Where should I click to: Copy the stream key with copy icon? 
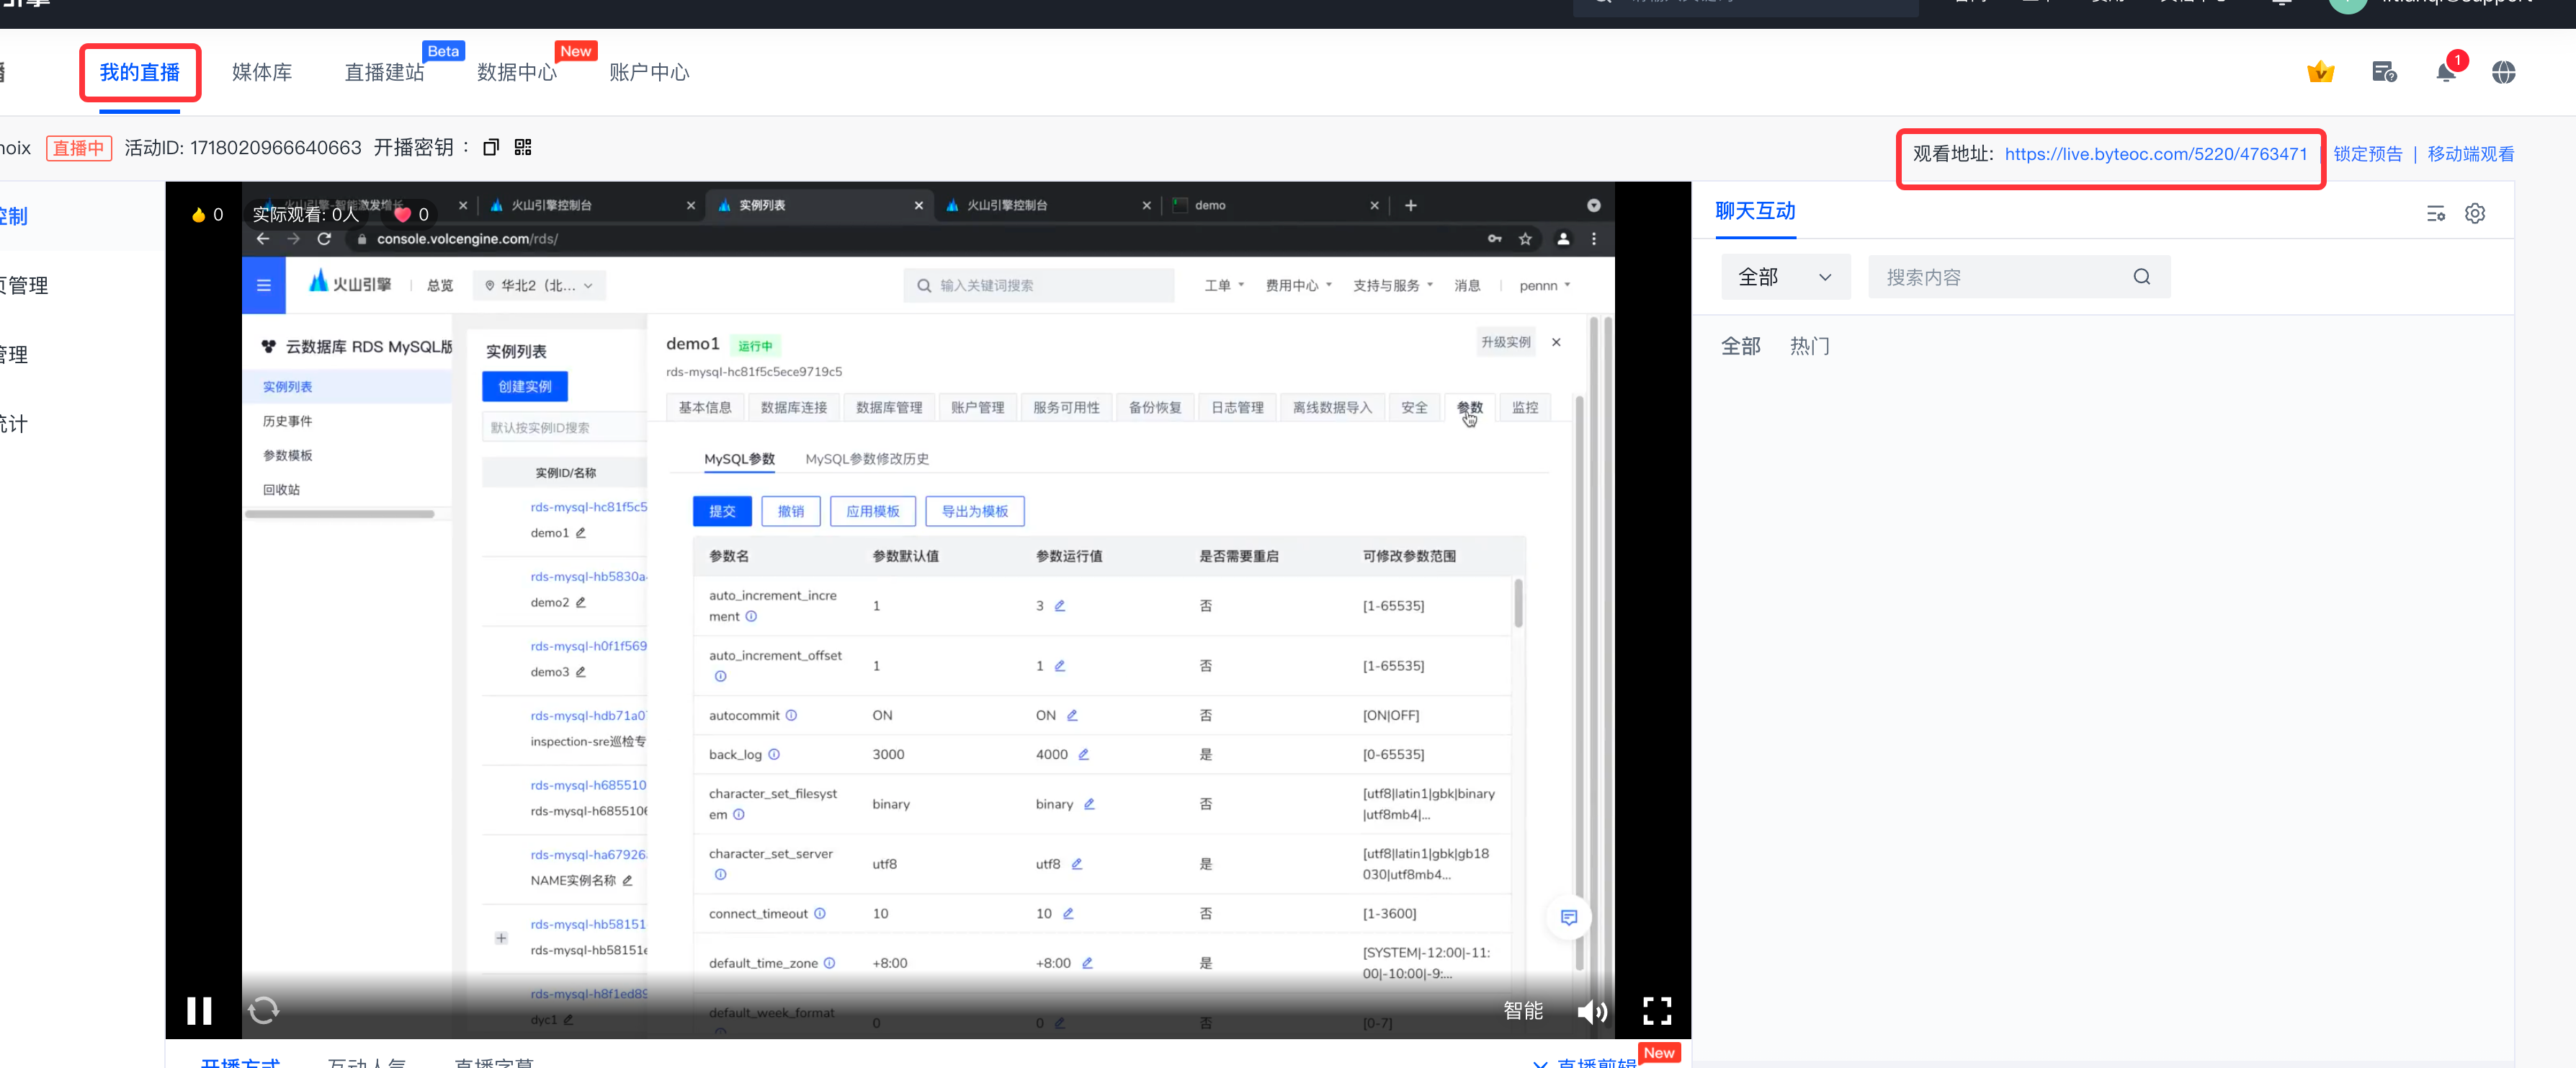click(x=490, y=148)
